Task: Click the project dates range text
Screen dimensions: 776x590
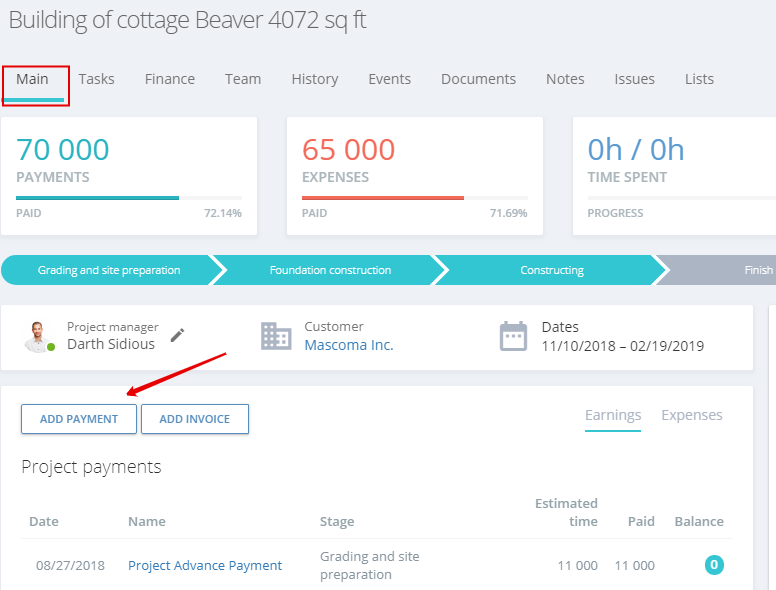Action: [623, 346]
